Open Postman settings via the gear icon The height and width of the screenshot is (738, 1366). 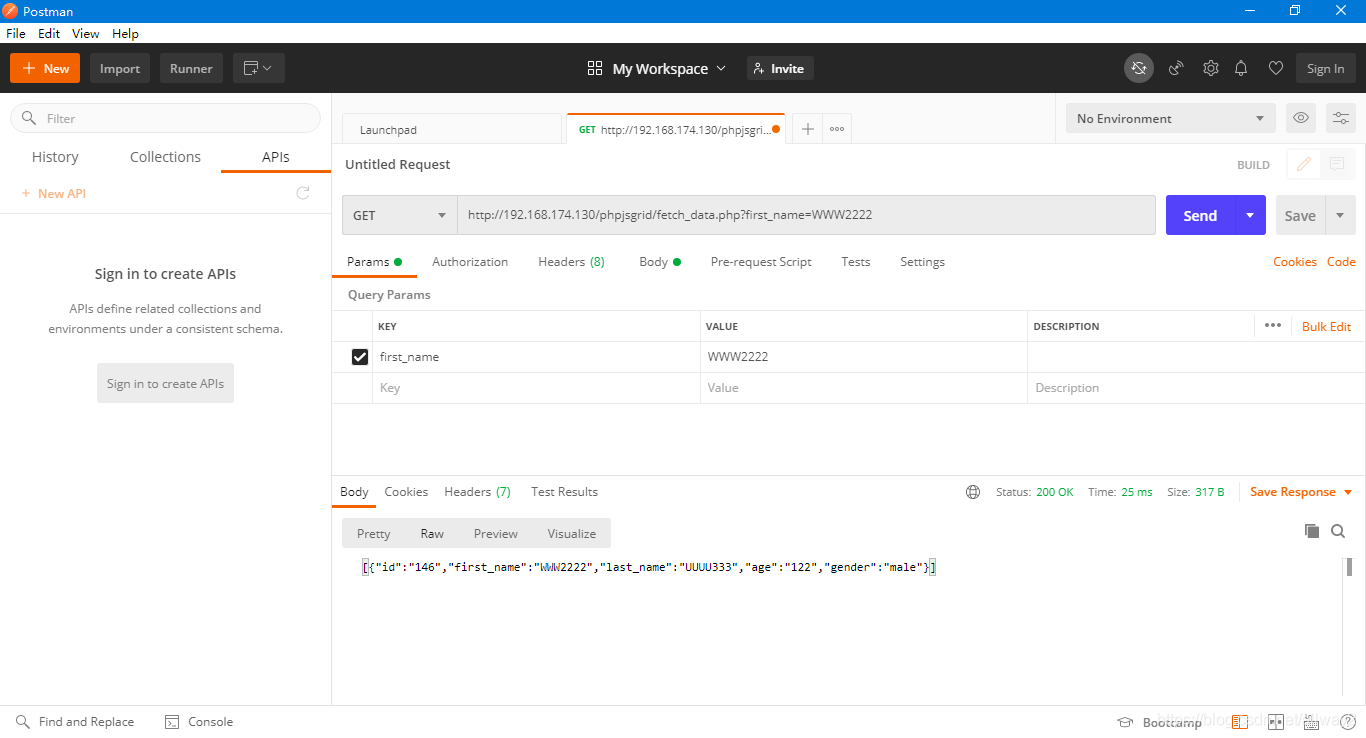[x=1210, y=68]
